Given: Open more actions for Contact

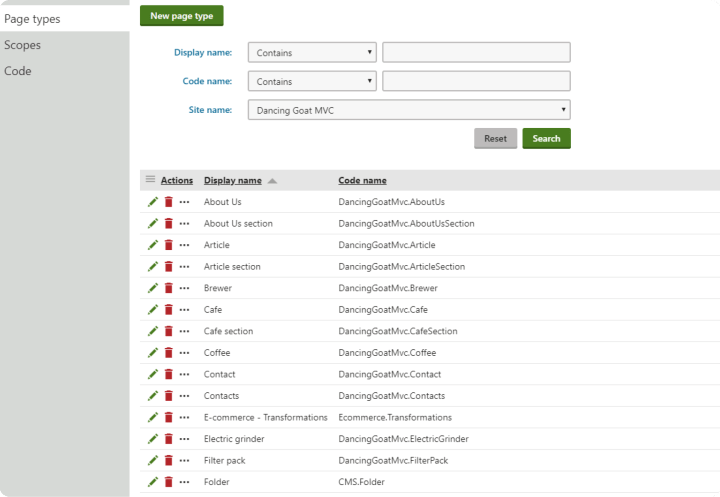Looking at the screenshot, I should click(x=184, y=374).
